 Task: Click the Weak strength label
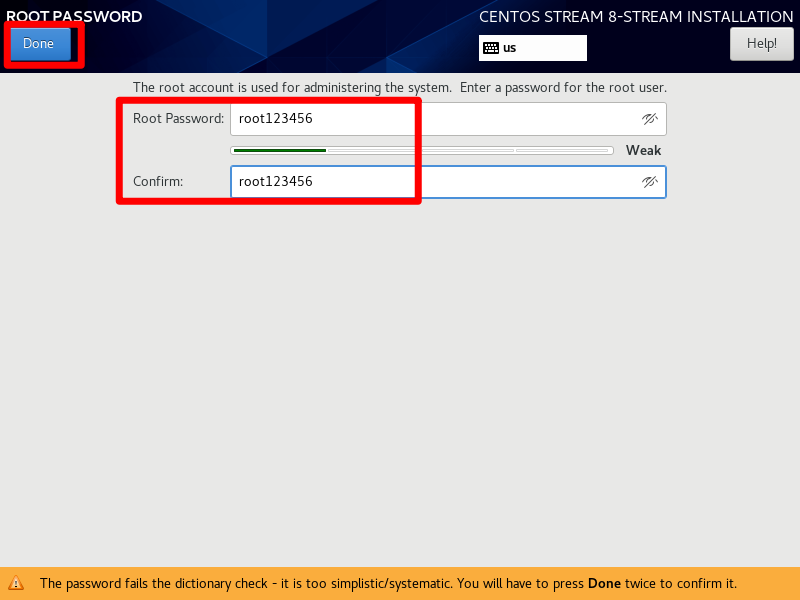click(x=643, y=151)
